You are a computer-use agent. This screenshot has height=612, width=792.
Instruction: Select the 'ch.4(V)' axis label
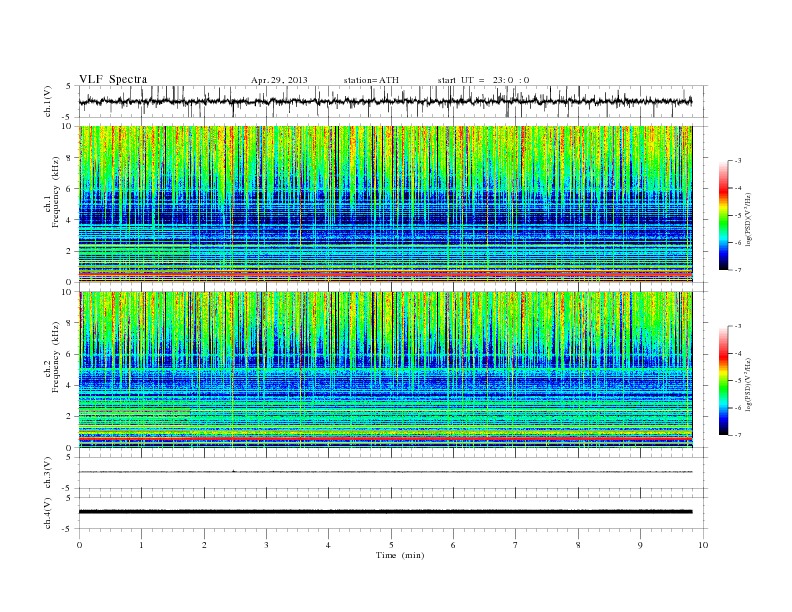48,513
